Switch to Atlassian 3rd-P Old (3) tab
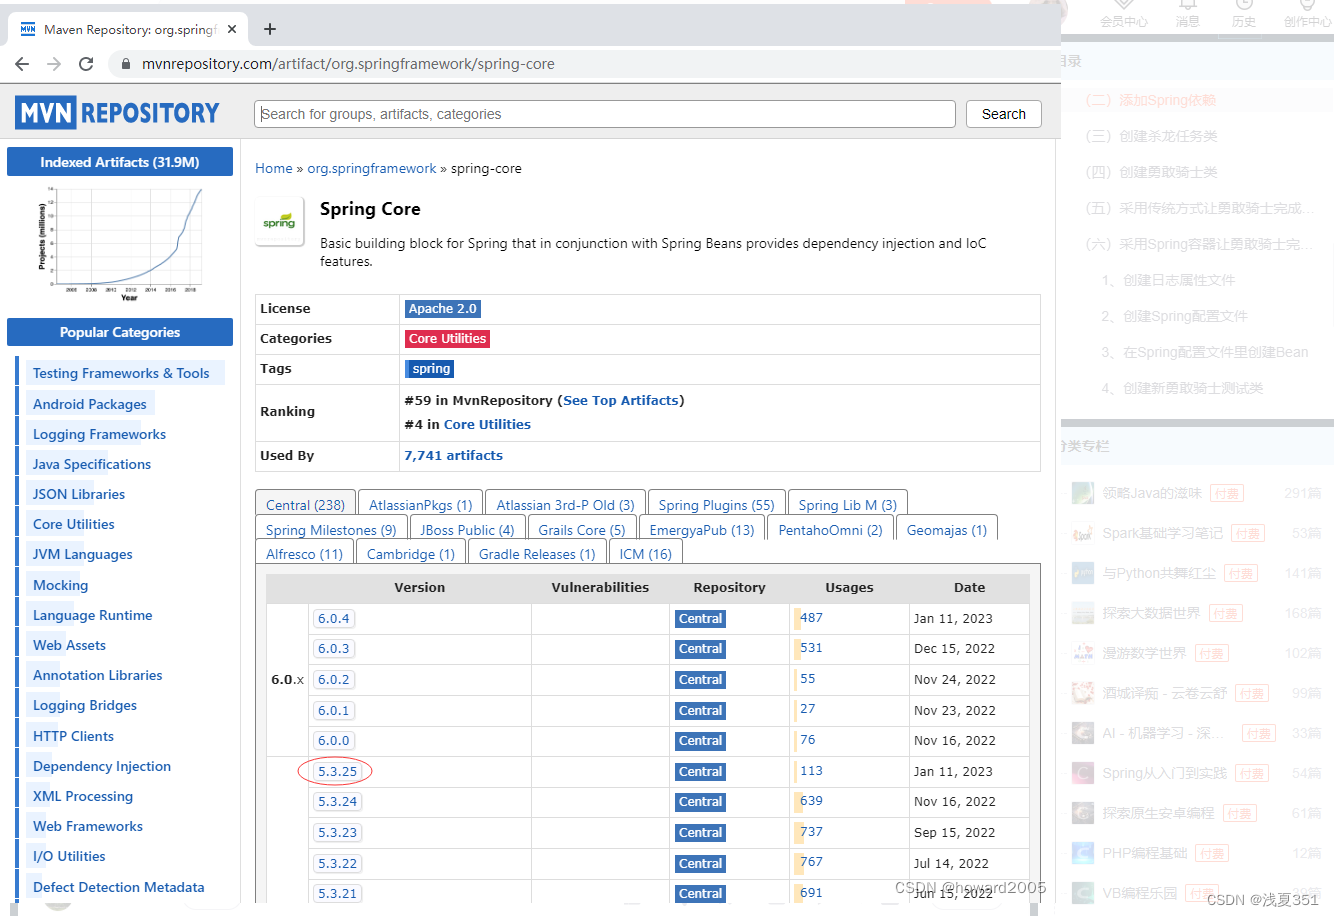 [x=565, y=505]
